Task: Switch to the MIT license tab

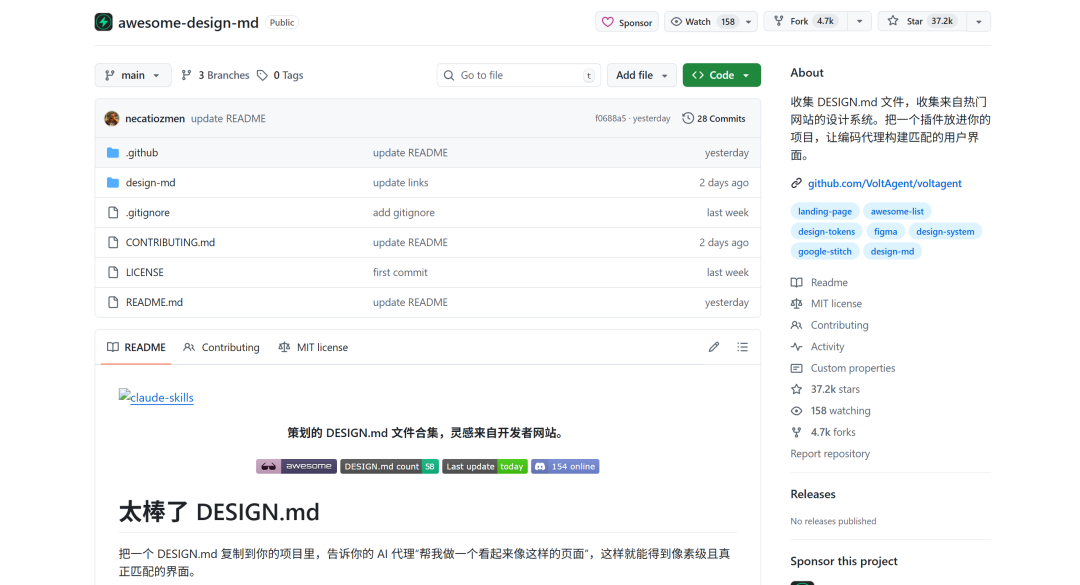Action: coord(313,347)
